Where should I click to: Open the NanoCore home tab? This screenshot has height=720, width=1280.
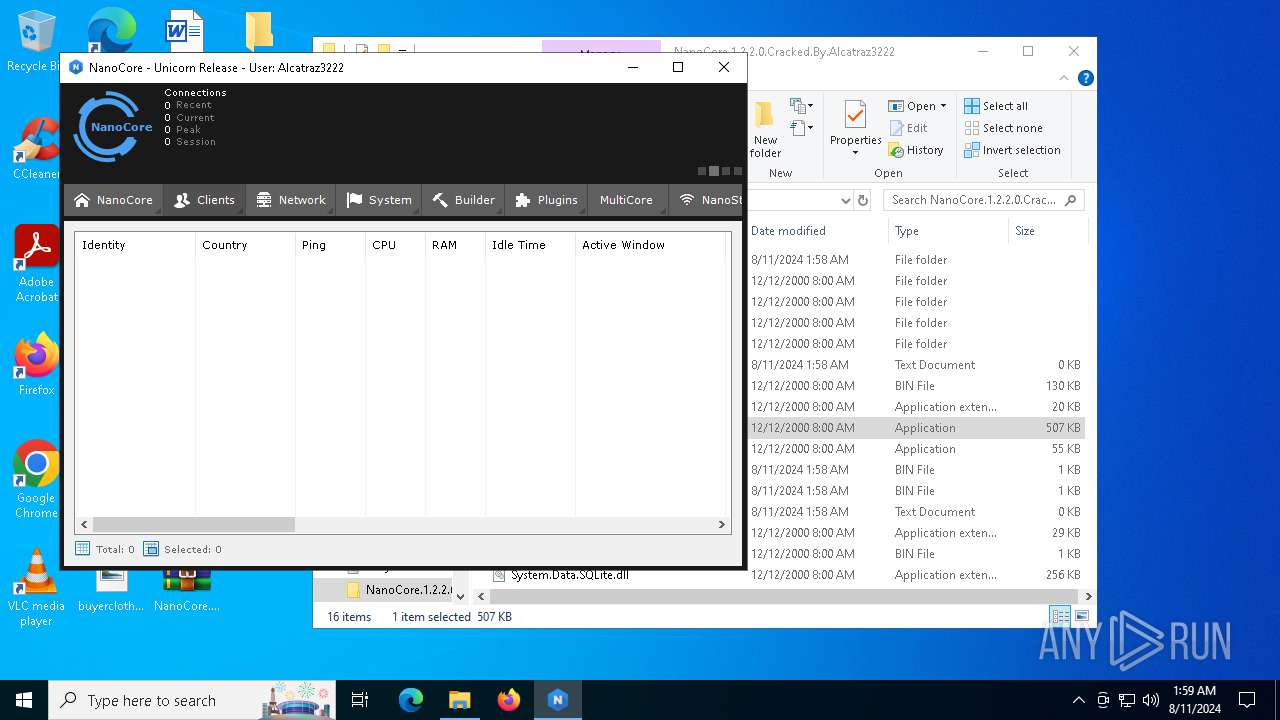114,200
